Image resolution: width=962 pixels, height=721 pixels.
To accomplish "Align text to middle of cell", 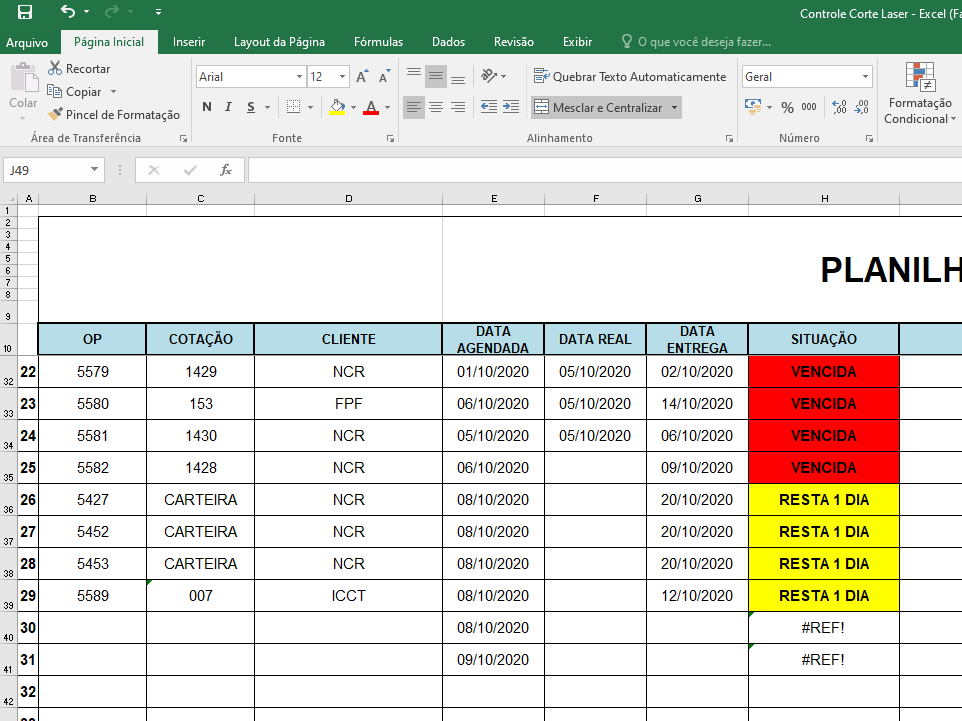I will (436, 76).
